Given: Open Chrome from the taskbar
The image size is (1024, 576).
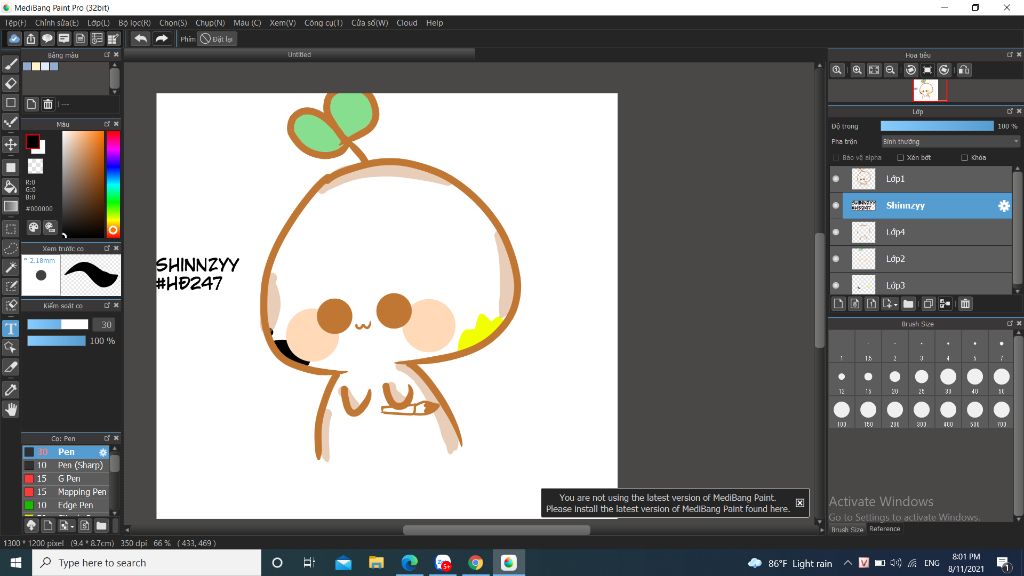Looking at the screenshot, I should [475, 562].
